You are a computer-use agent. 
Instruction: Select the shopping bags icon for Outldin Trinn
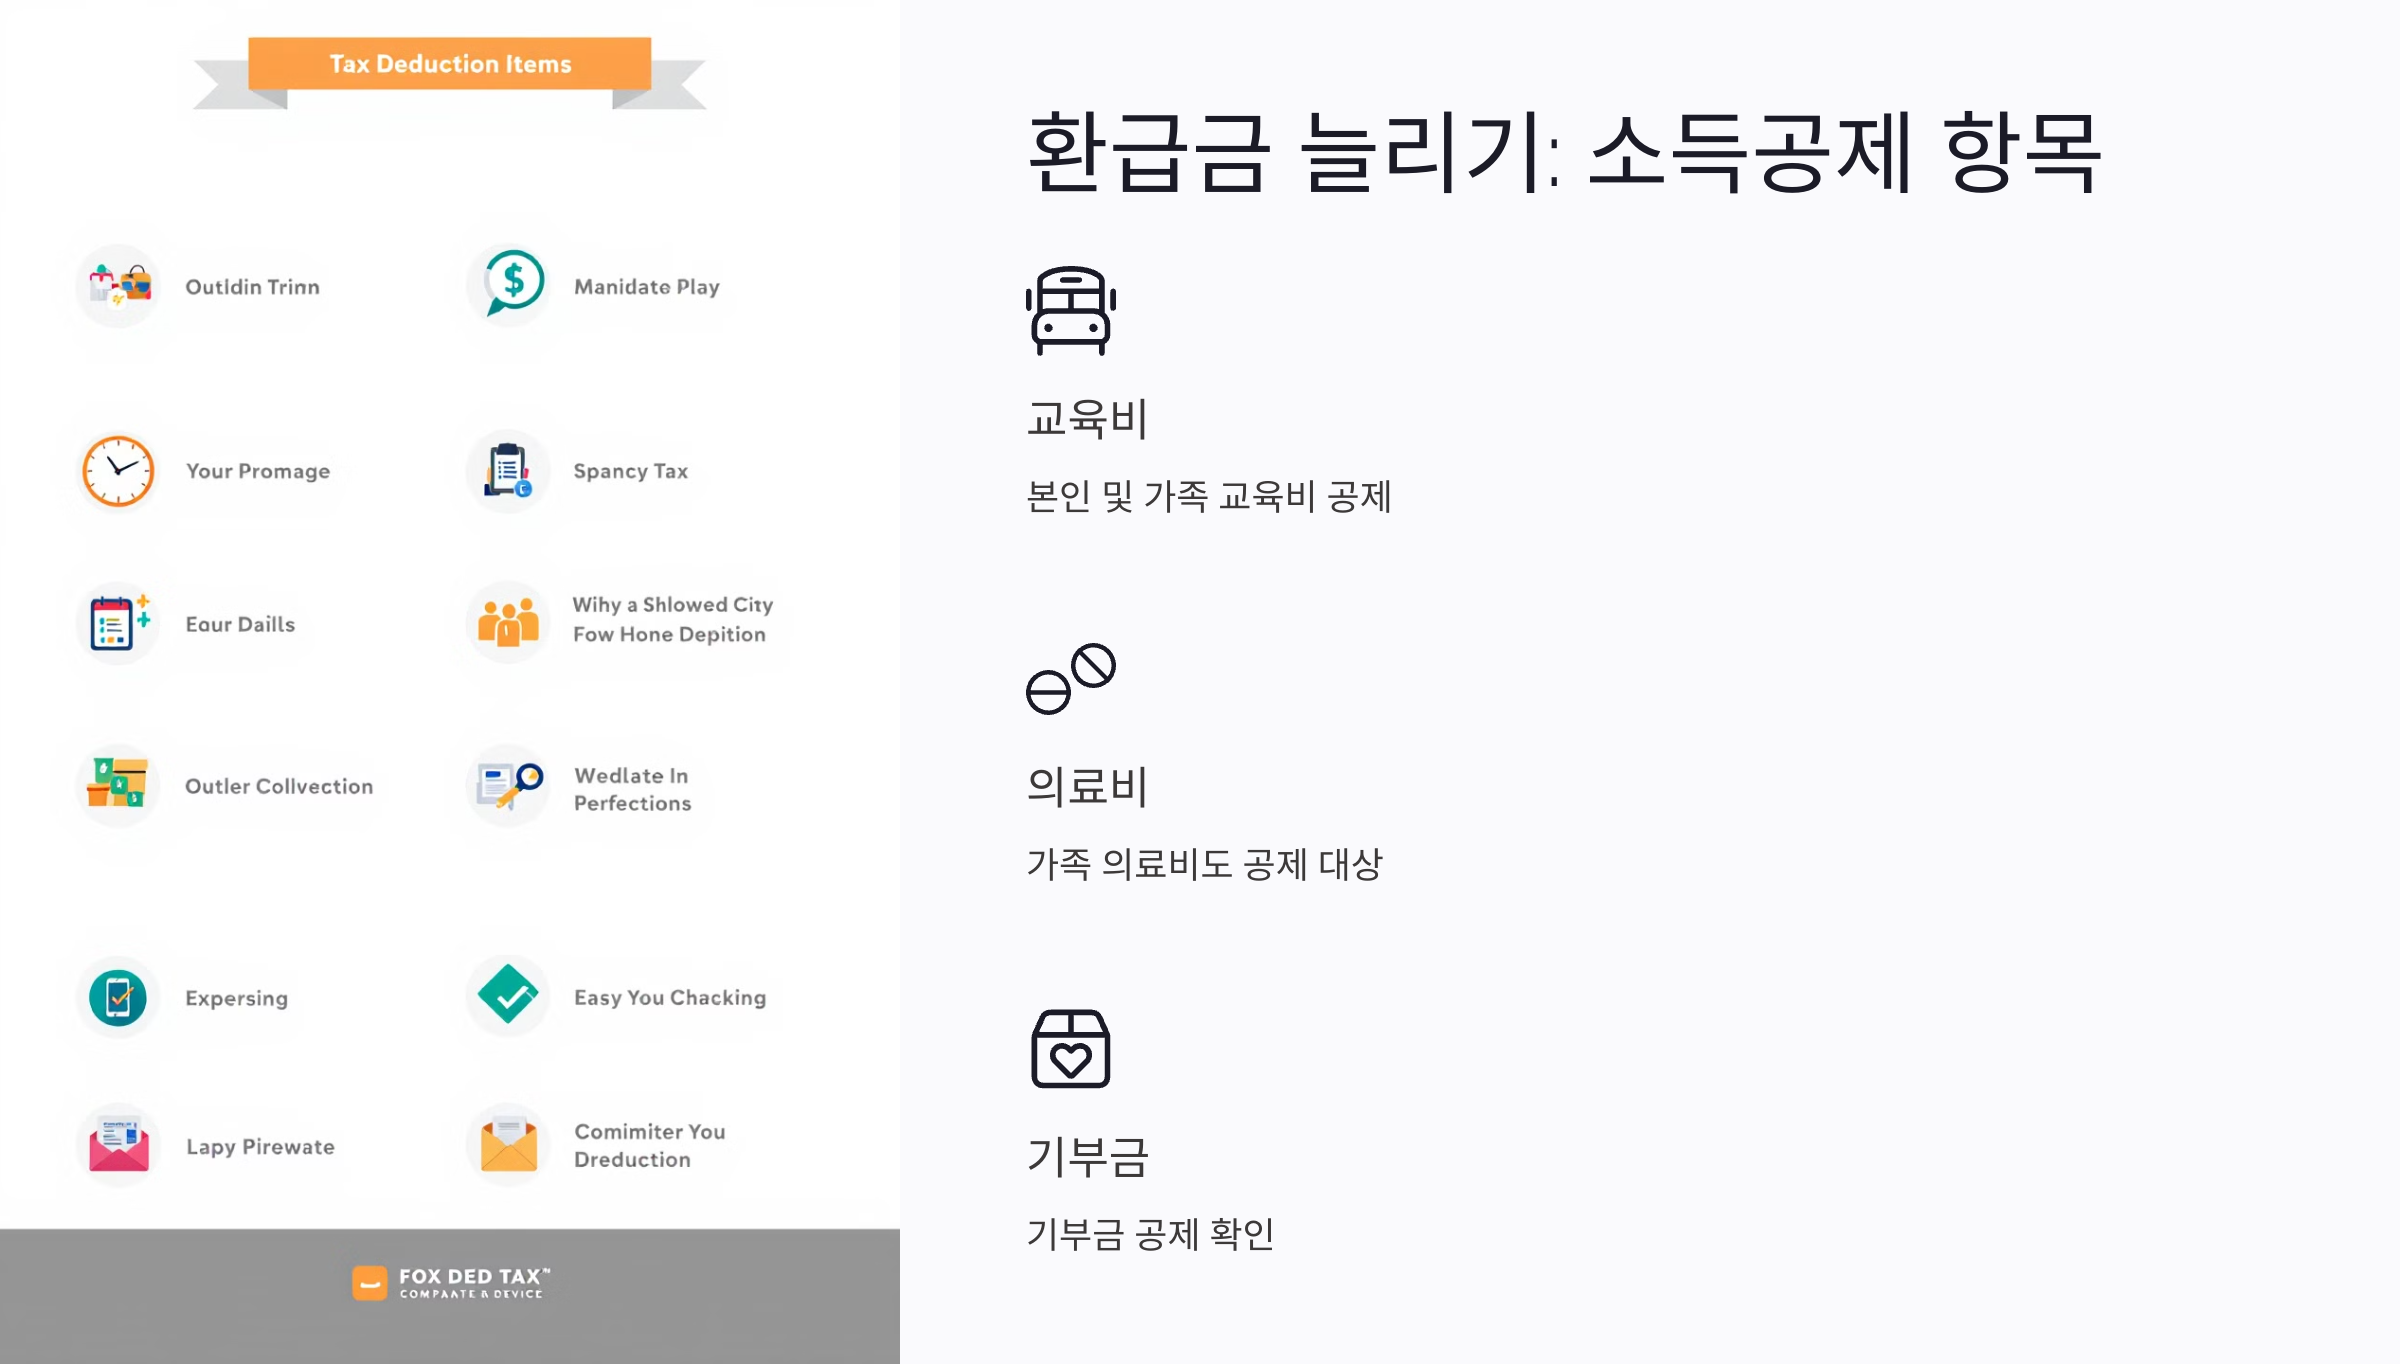[x=118, y=285]
